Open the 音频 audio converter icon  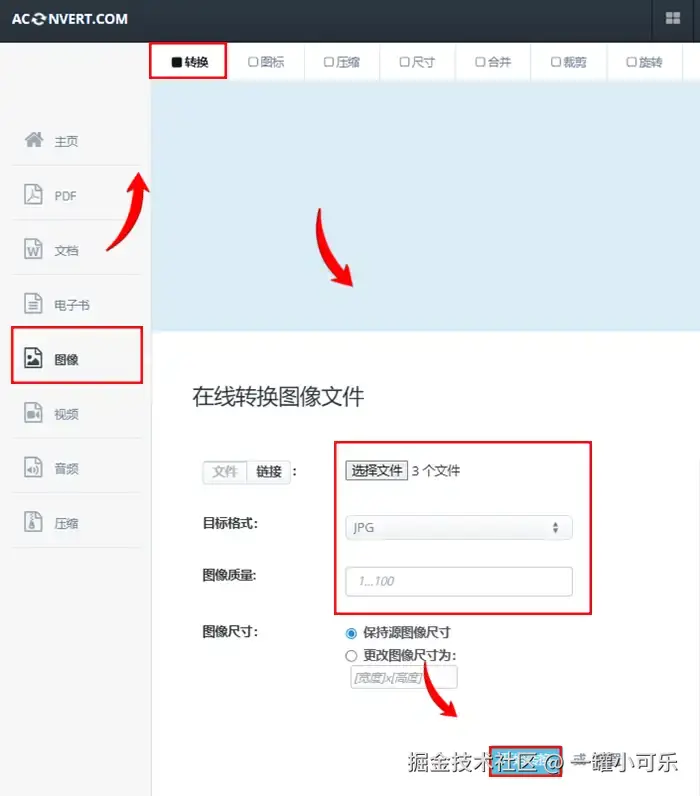(34, 468)
